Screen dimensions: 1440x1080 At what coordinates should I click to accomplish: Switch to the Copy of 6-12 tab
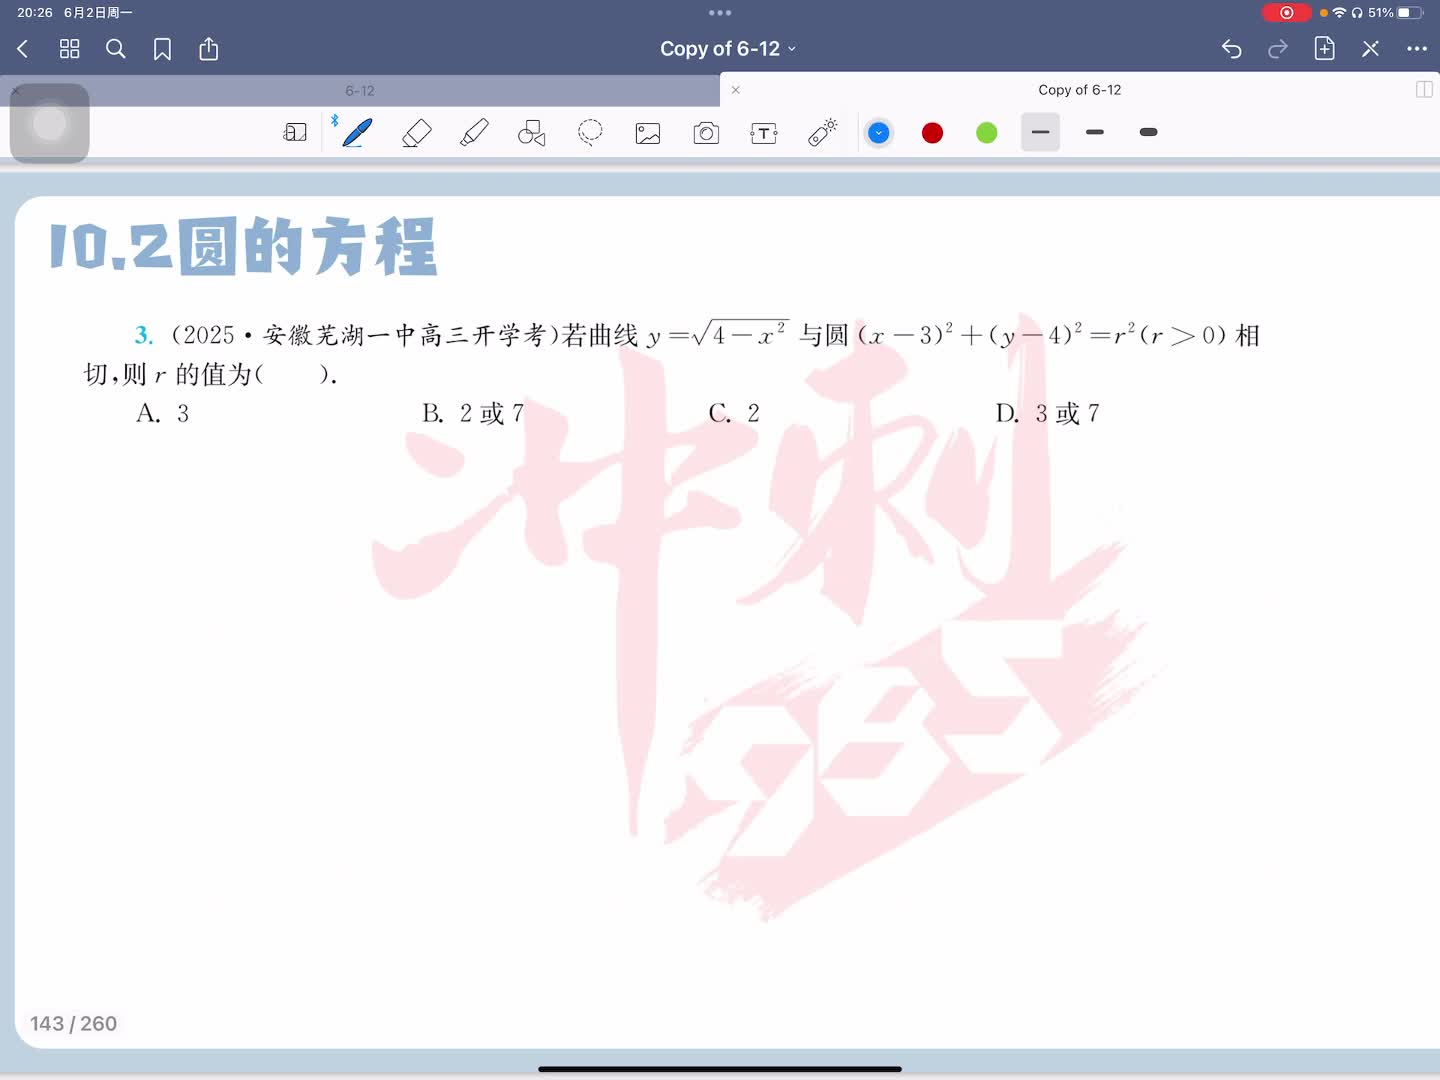coord(1079,90)
